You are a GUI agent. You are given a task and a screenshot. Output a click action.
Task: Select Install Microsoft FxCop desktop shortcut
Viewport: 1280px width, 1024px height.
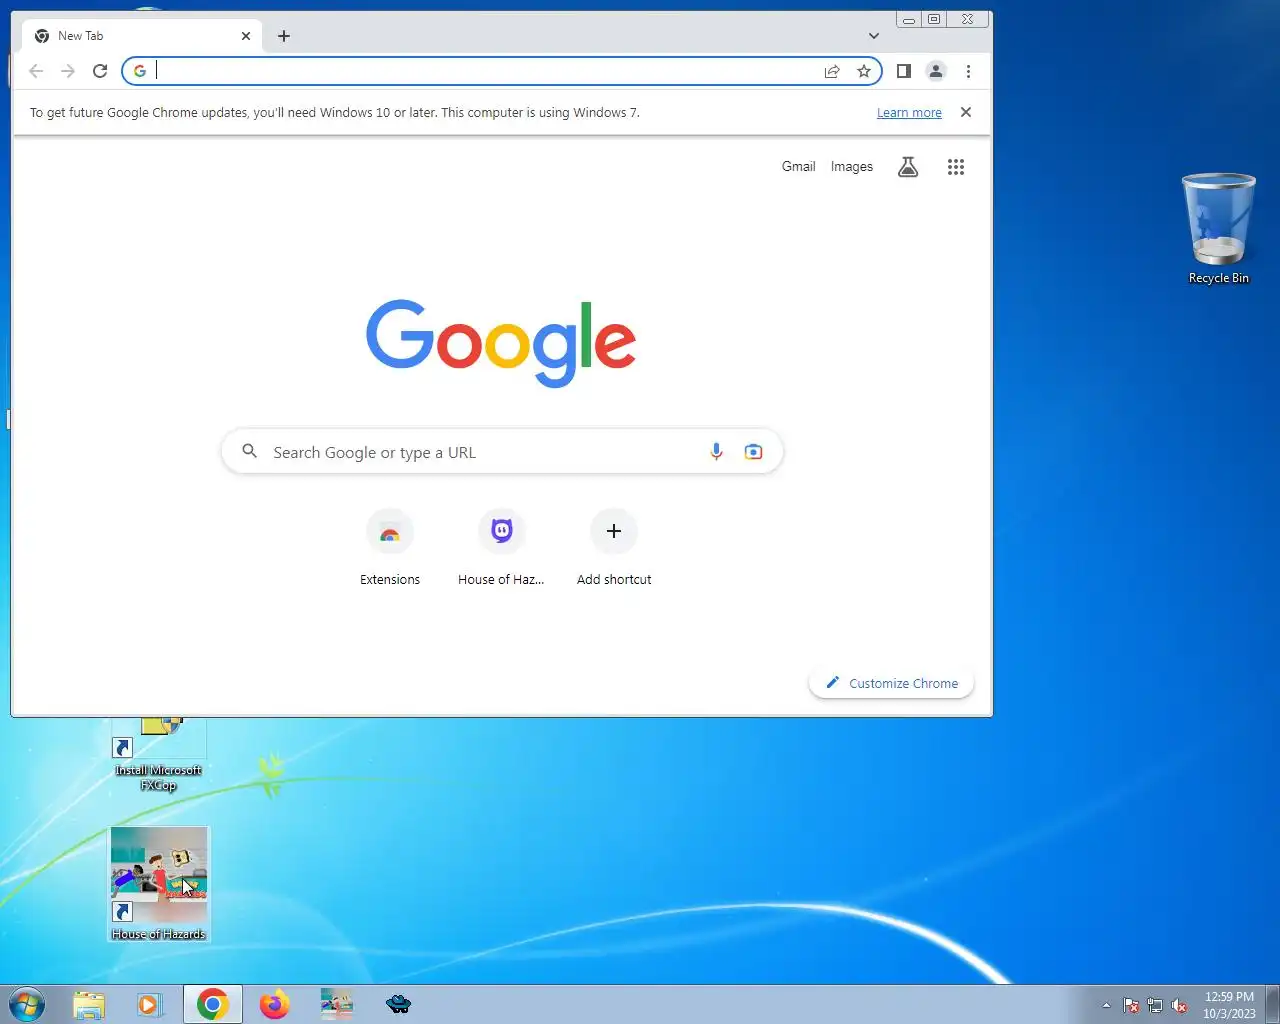tap(158, 756)
